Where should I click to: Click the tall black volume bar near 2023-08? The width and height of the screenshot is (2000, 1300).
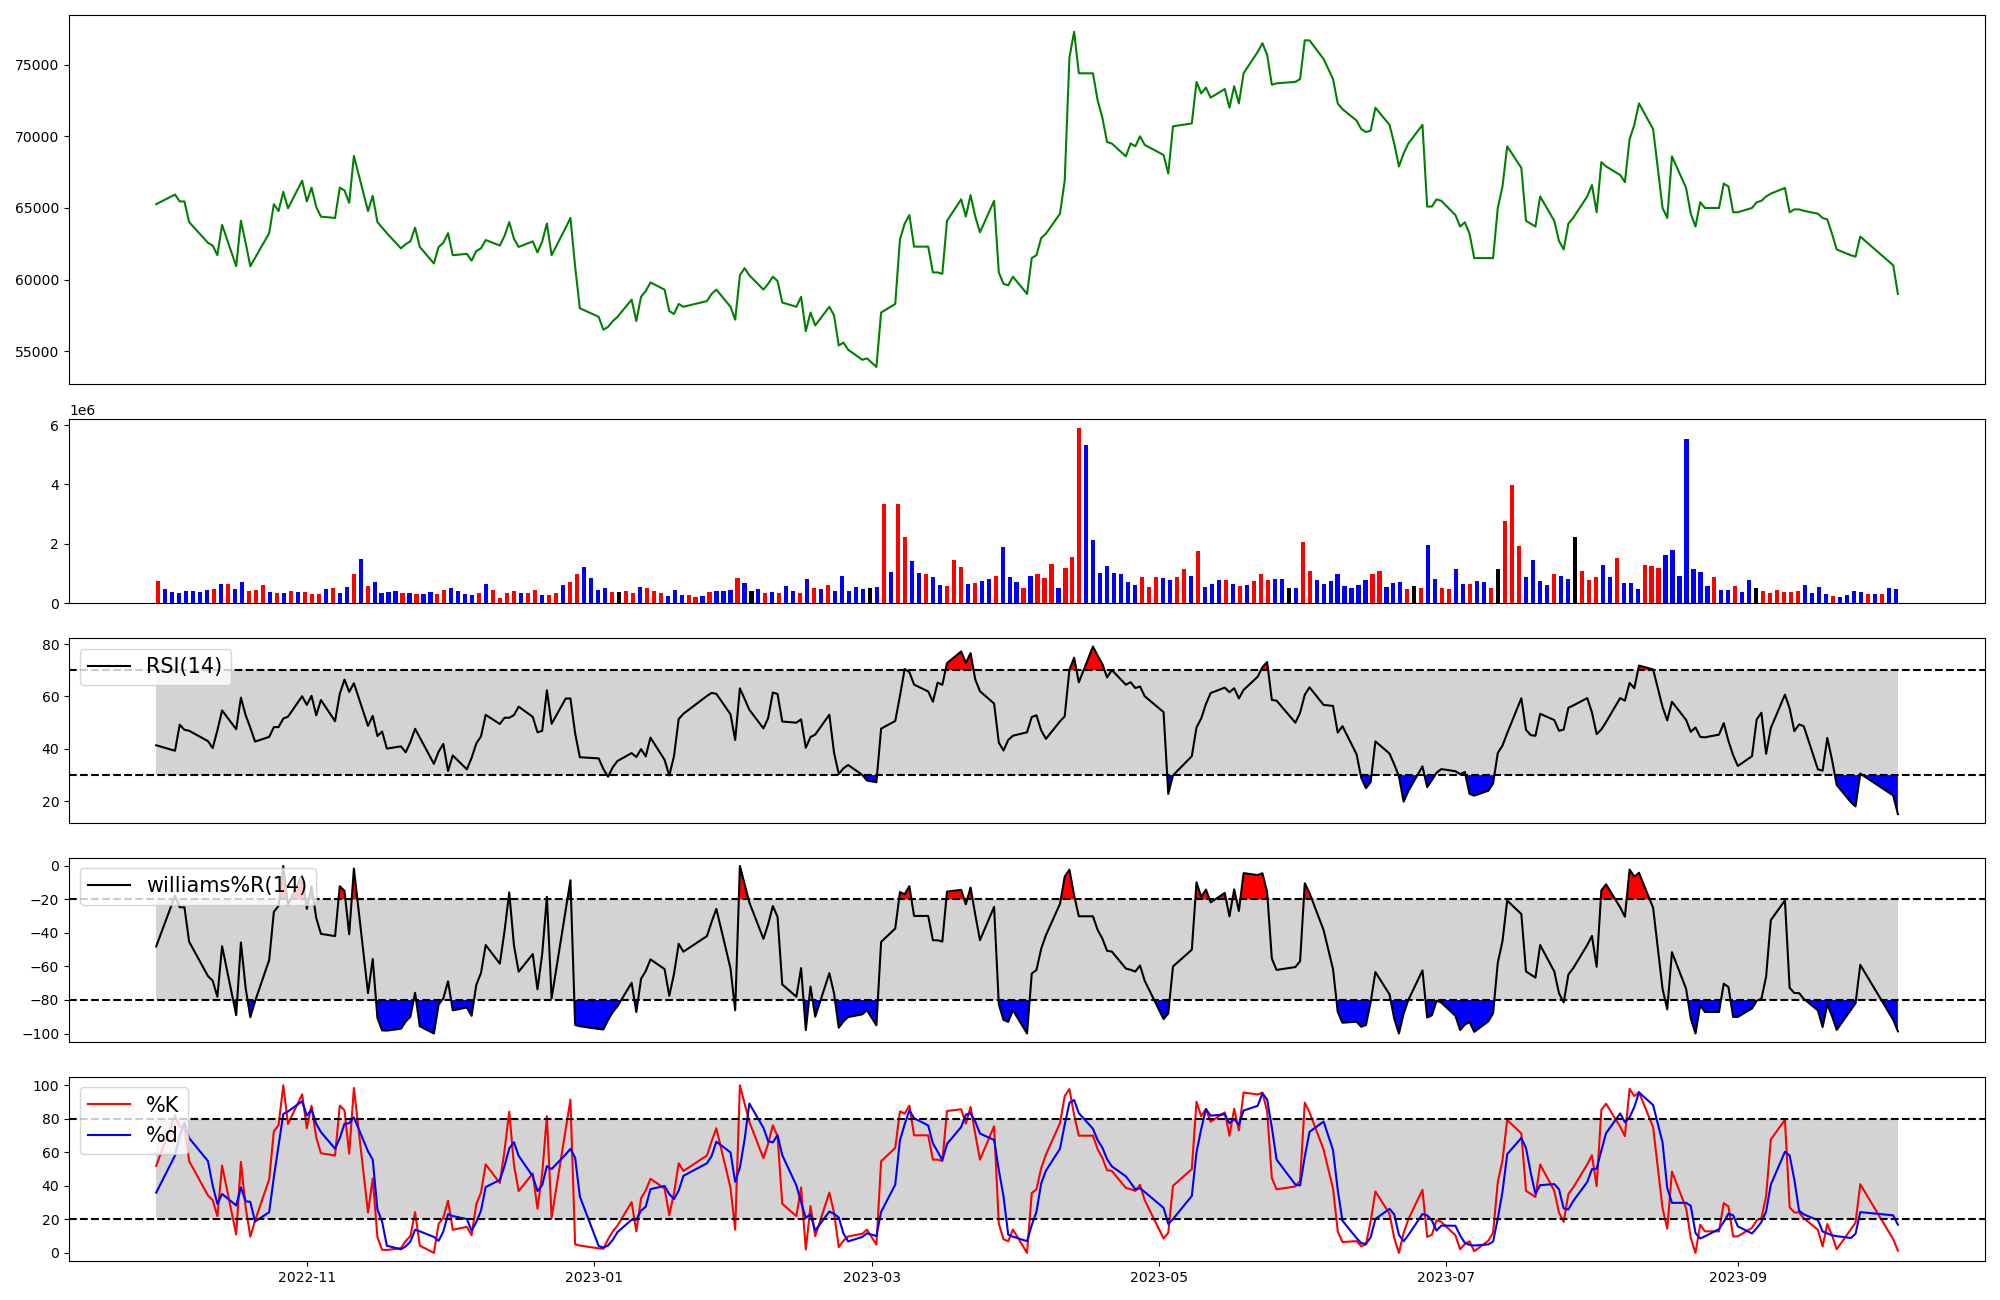[x=1575, y=570]
